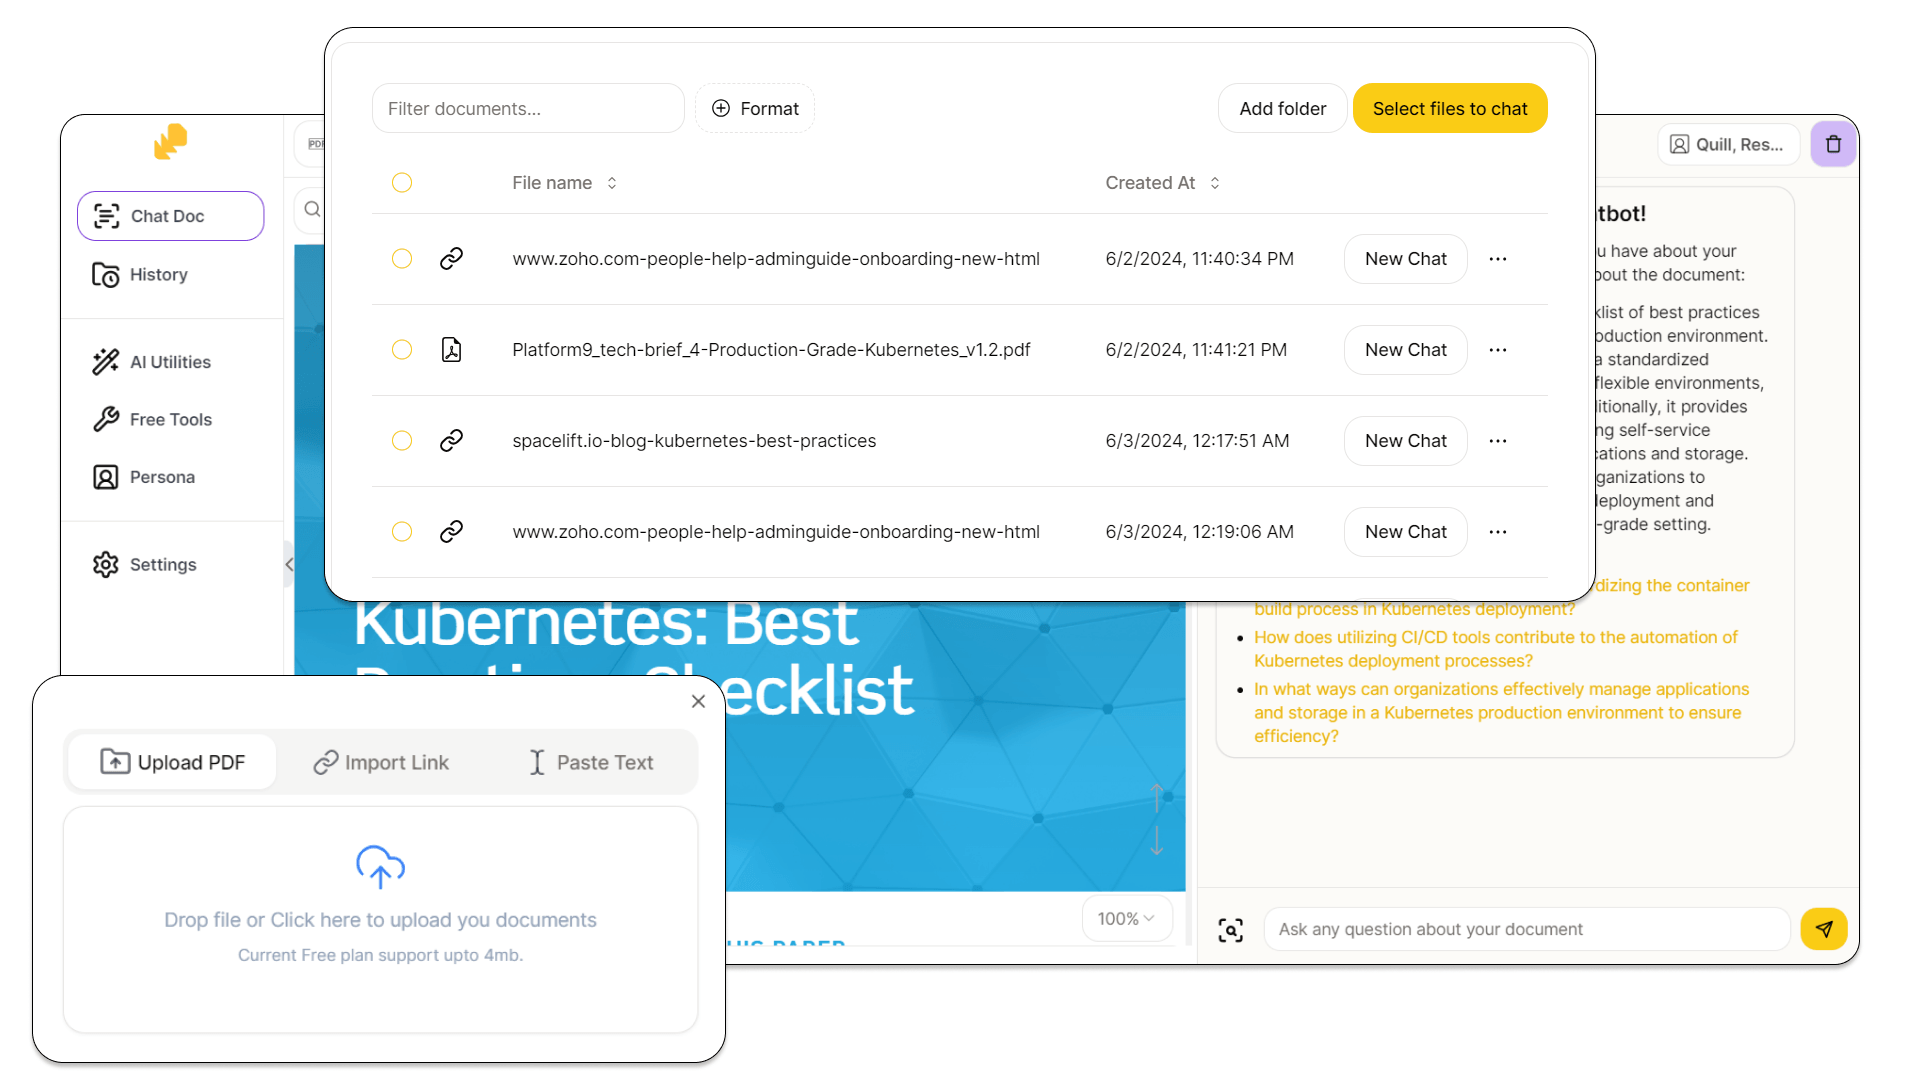Viewport: 1920px width, 1080px height.
Task: Switch to the Import Link tab
Action: pyautogui.click(x=381, y=763)
